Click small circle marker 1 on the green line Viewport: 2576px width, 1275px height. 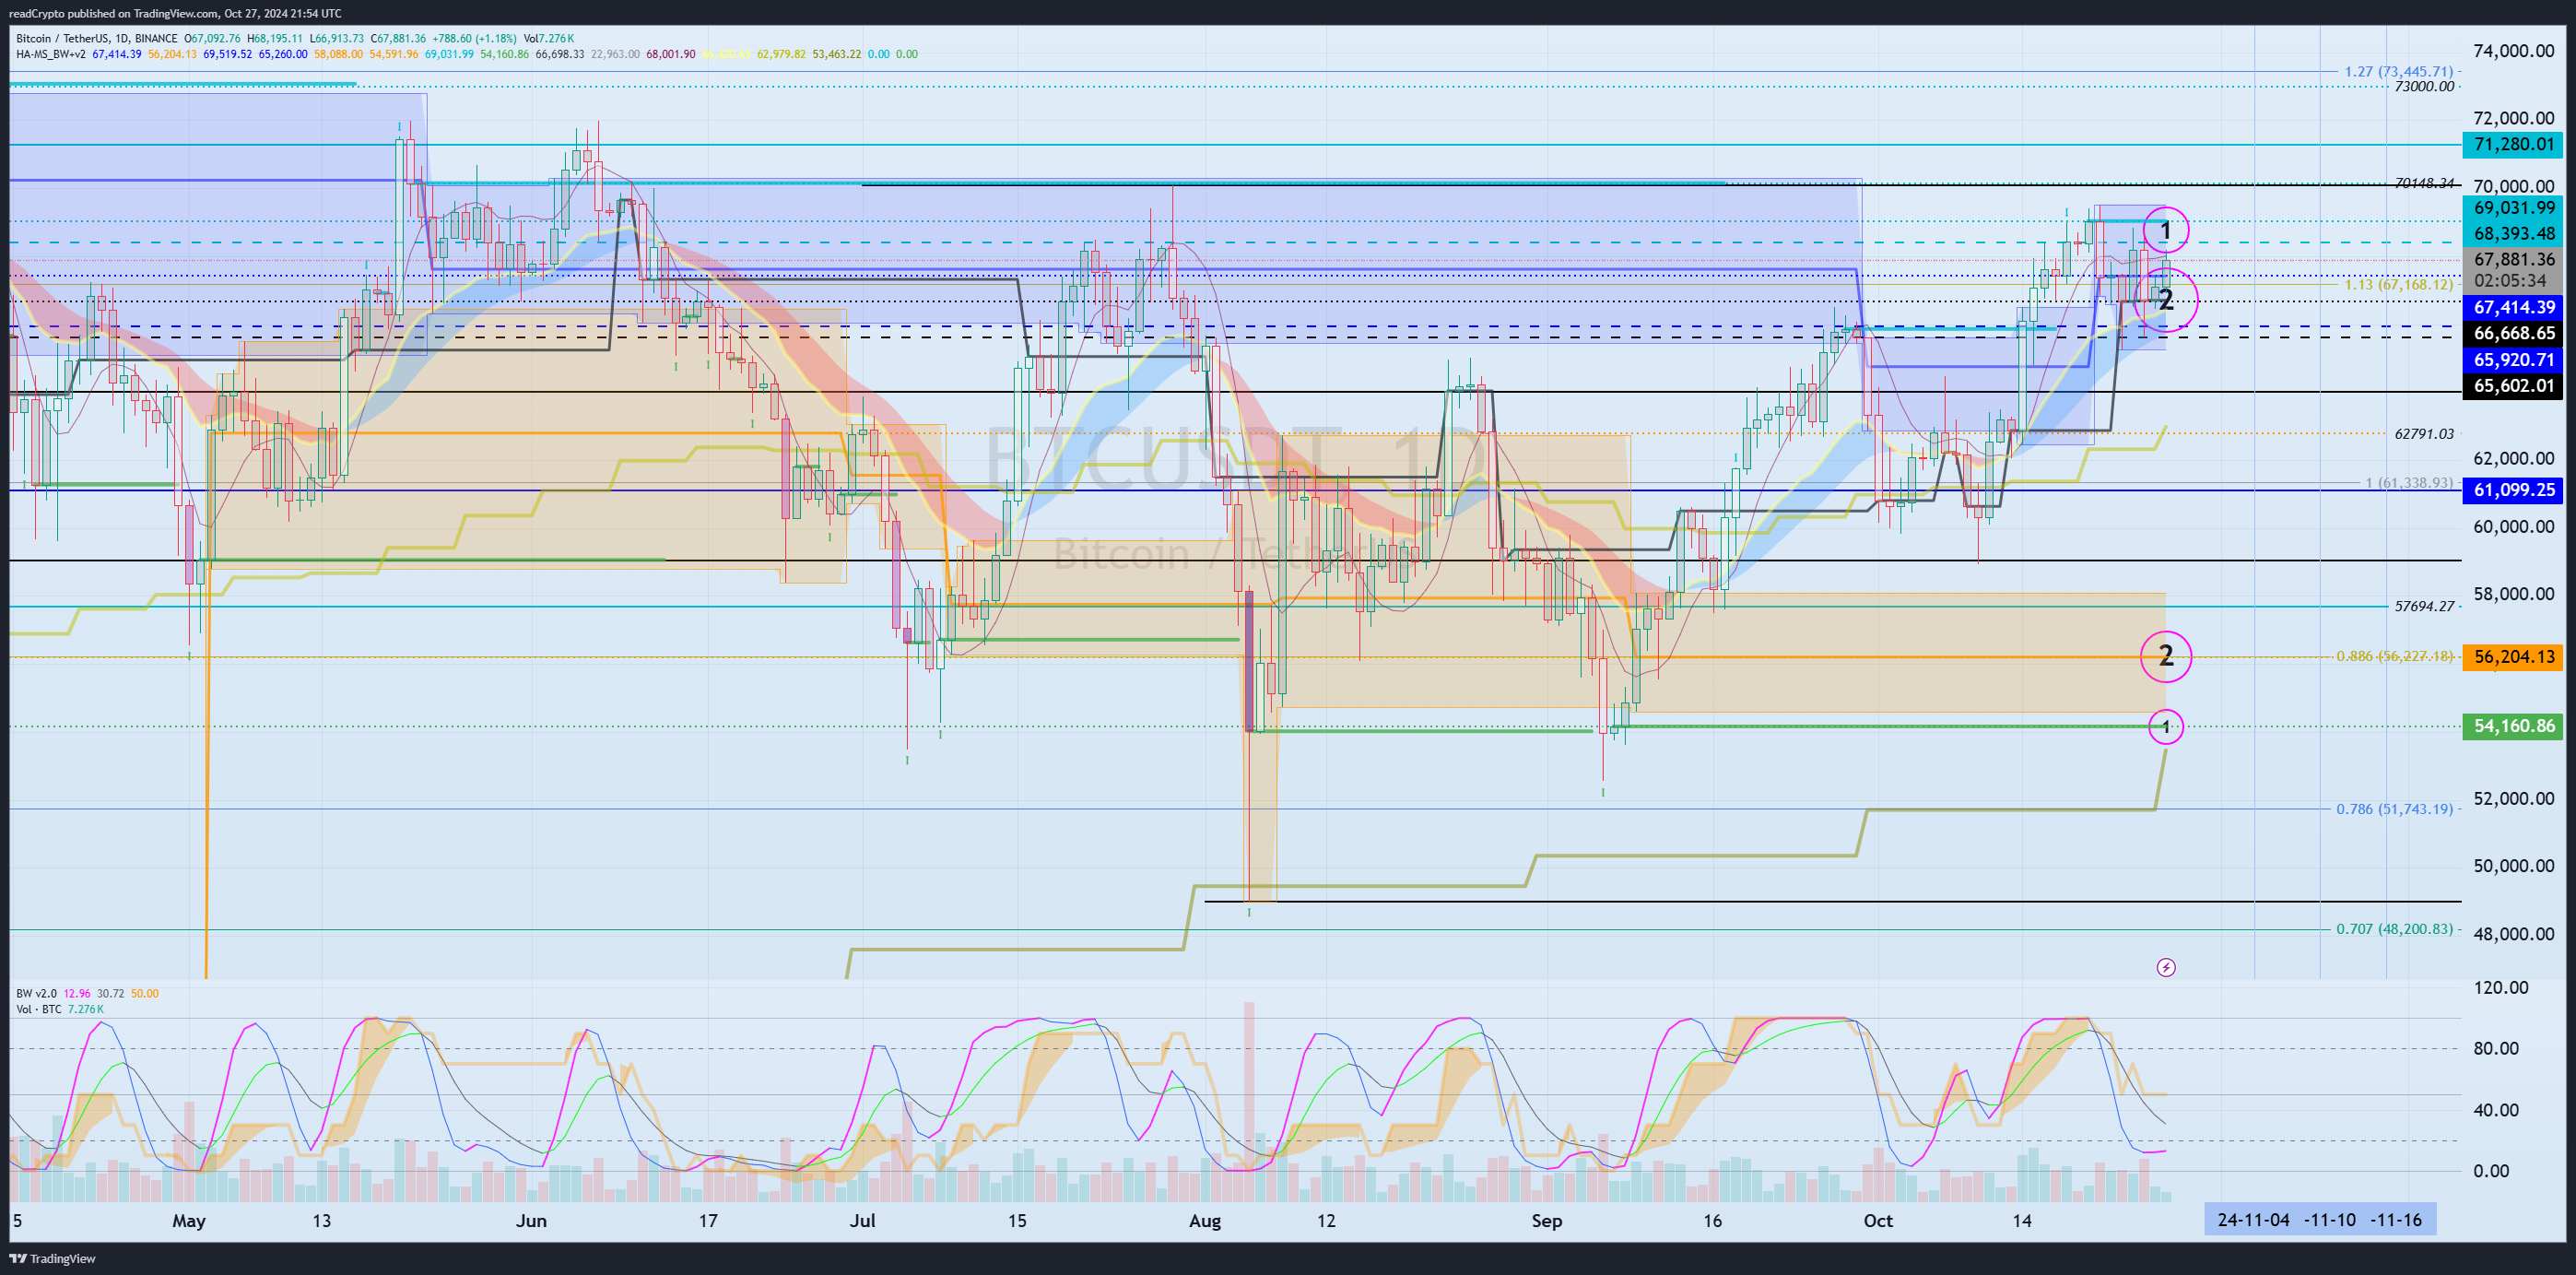(2165, 726)
